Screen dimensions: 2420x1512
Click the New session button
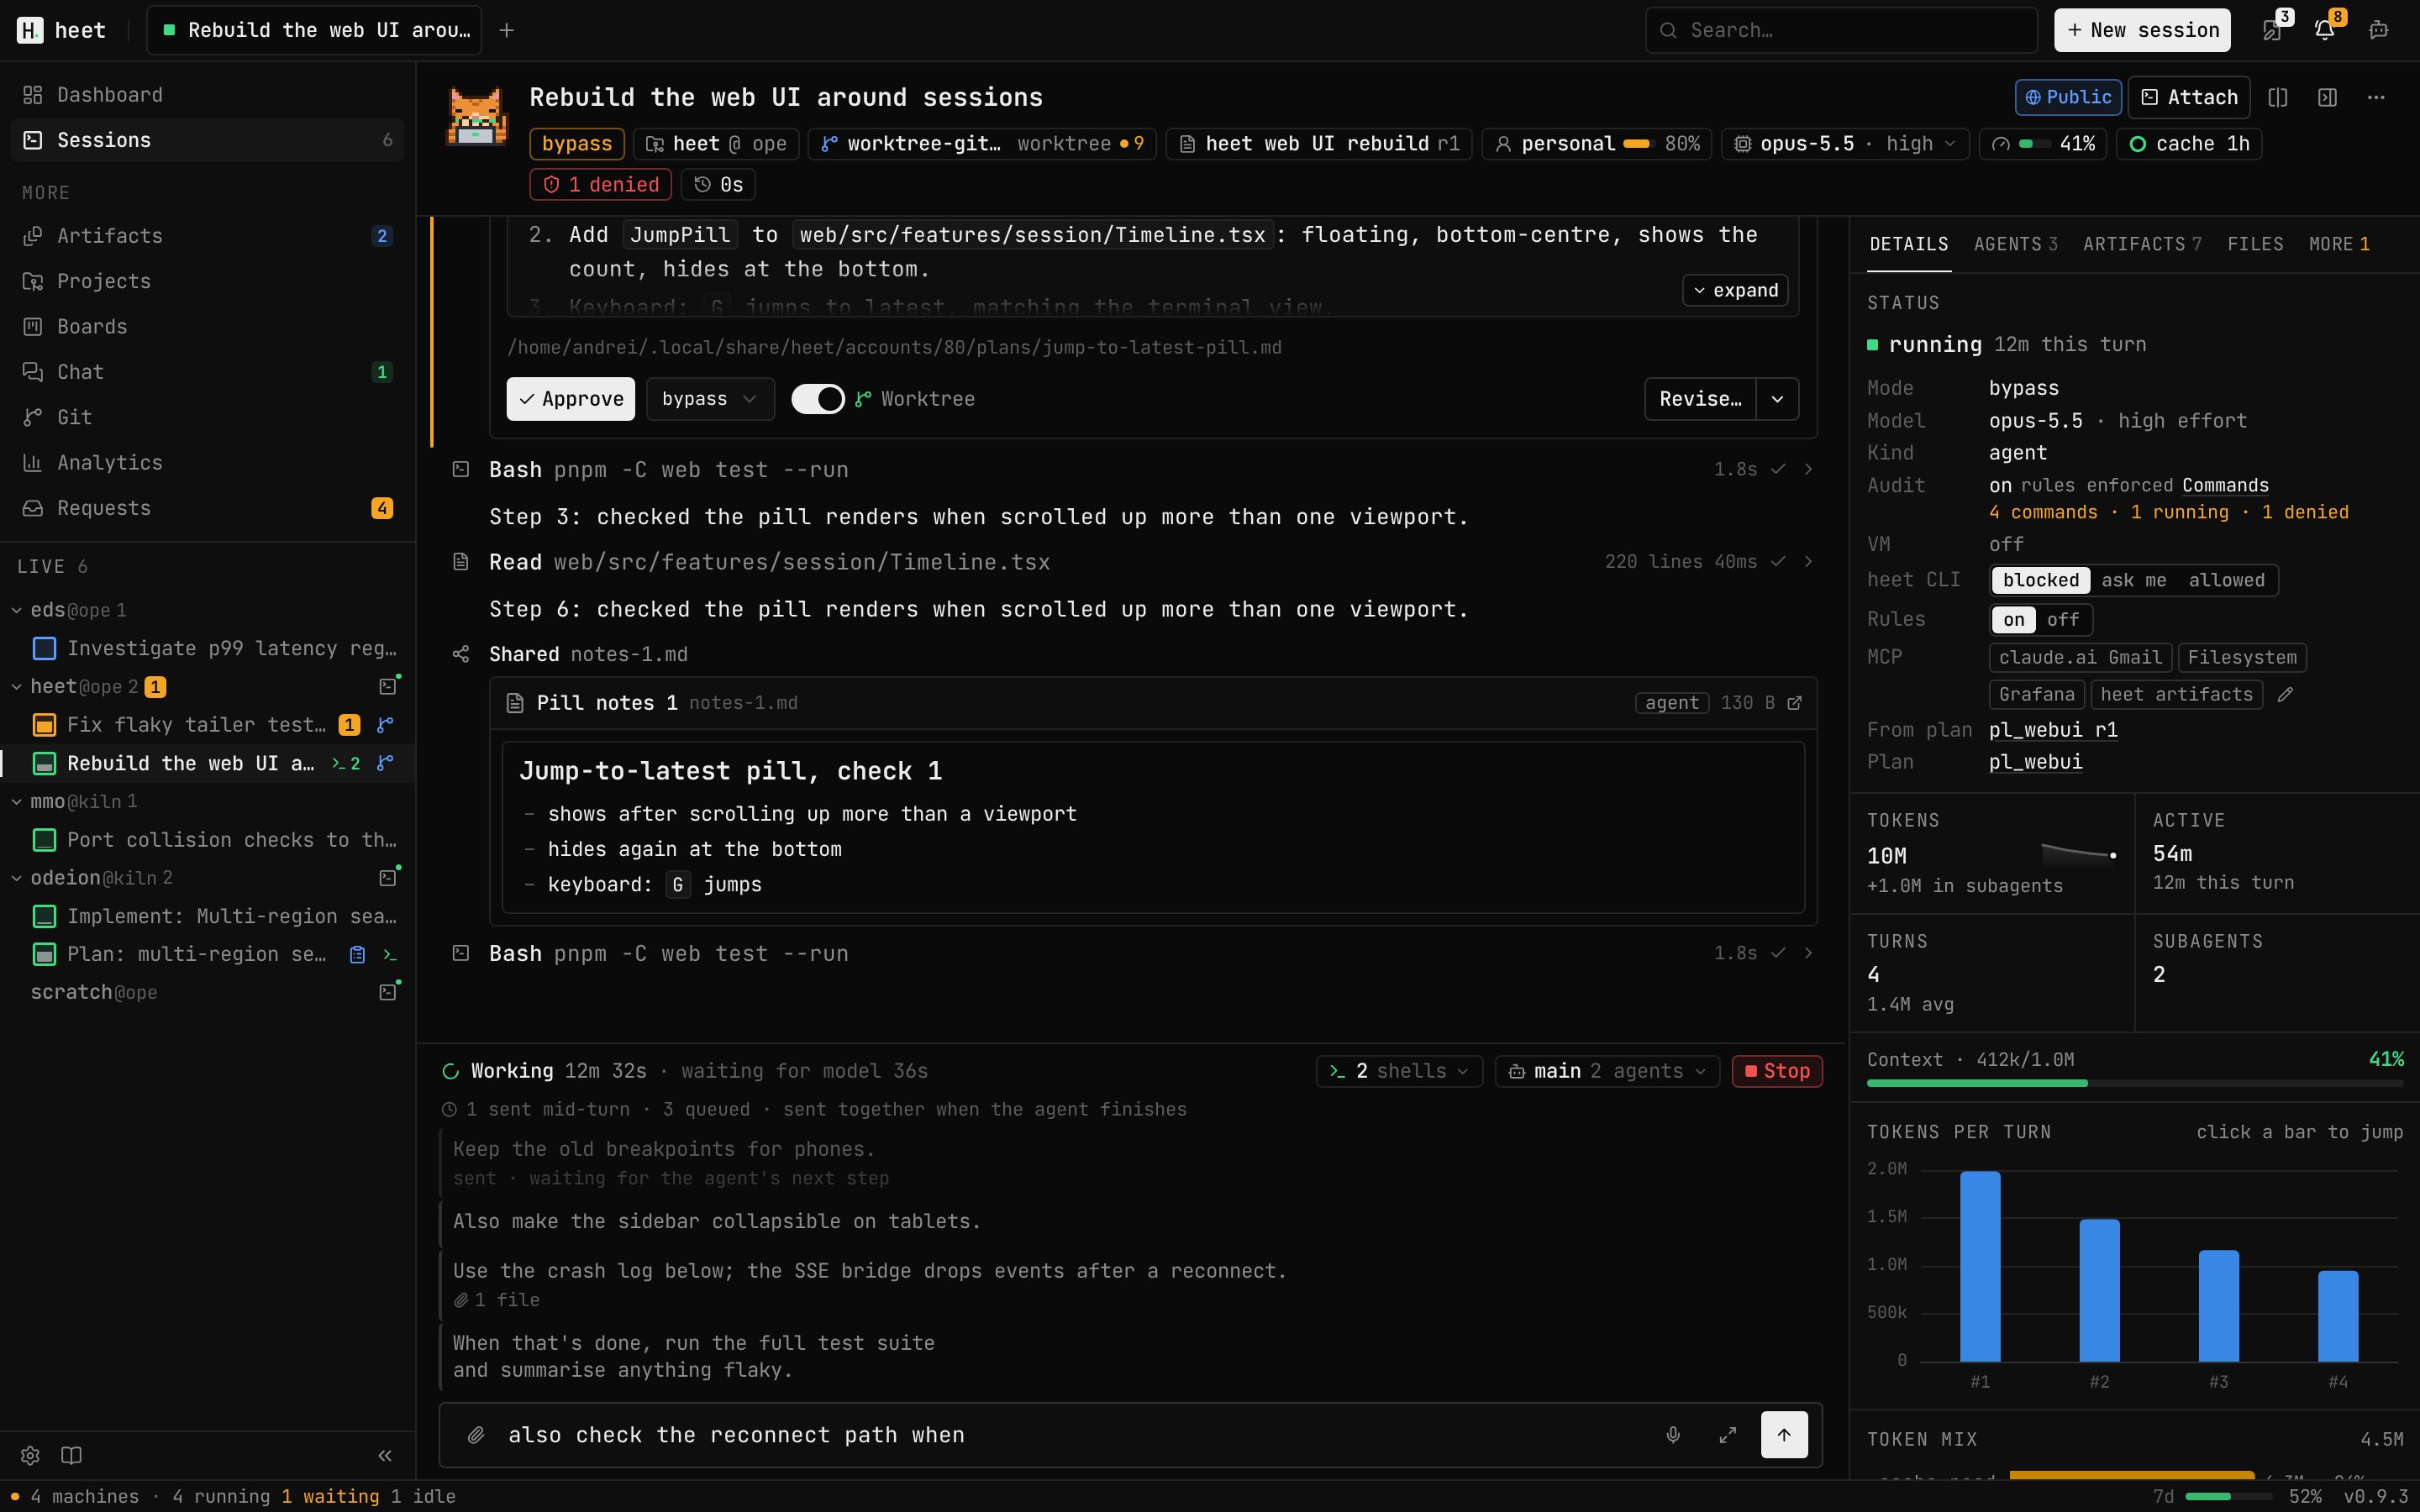coord(2141,30)
